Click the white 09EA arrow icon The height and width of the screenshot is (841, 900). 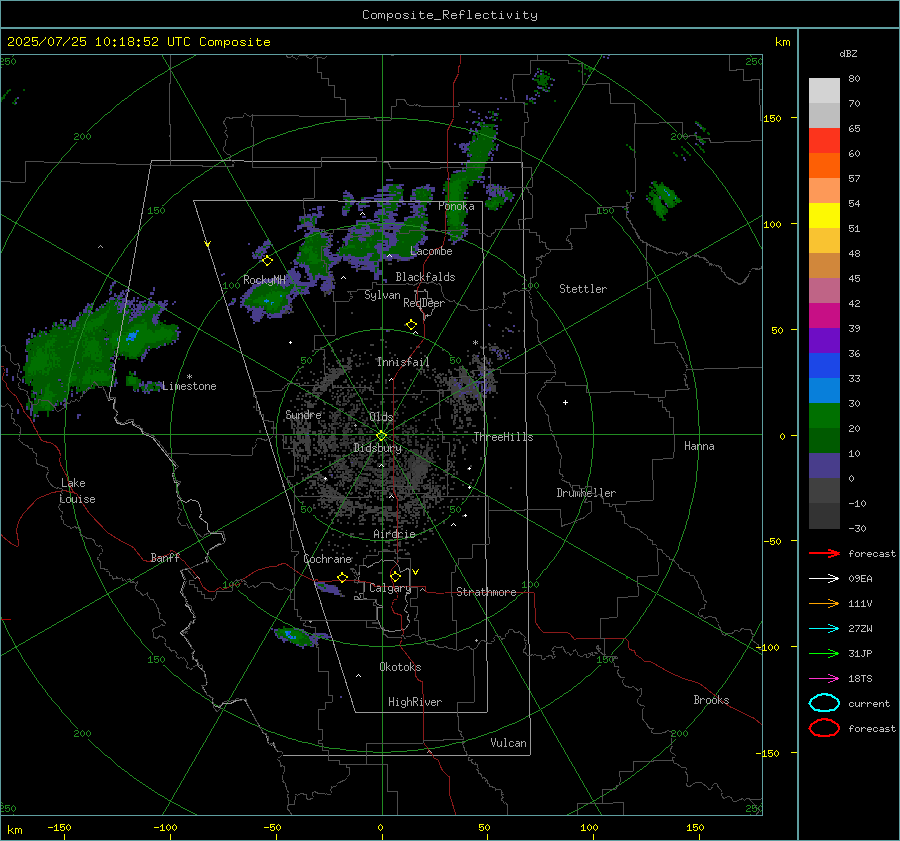tap(824, 578)
